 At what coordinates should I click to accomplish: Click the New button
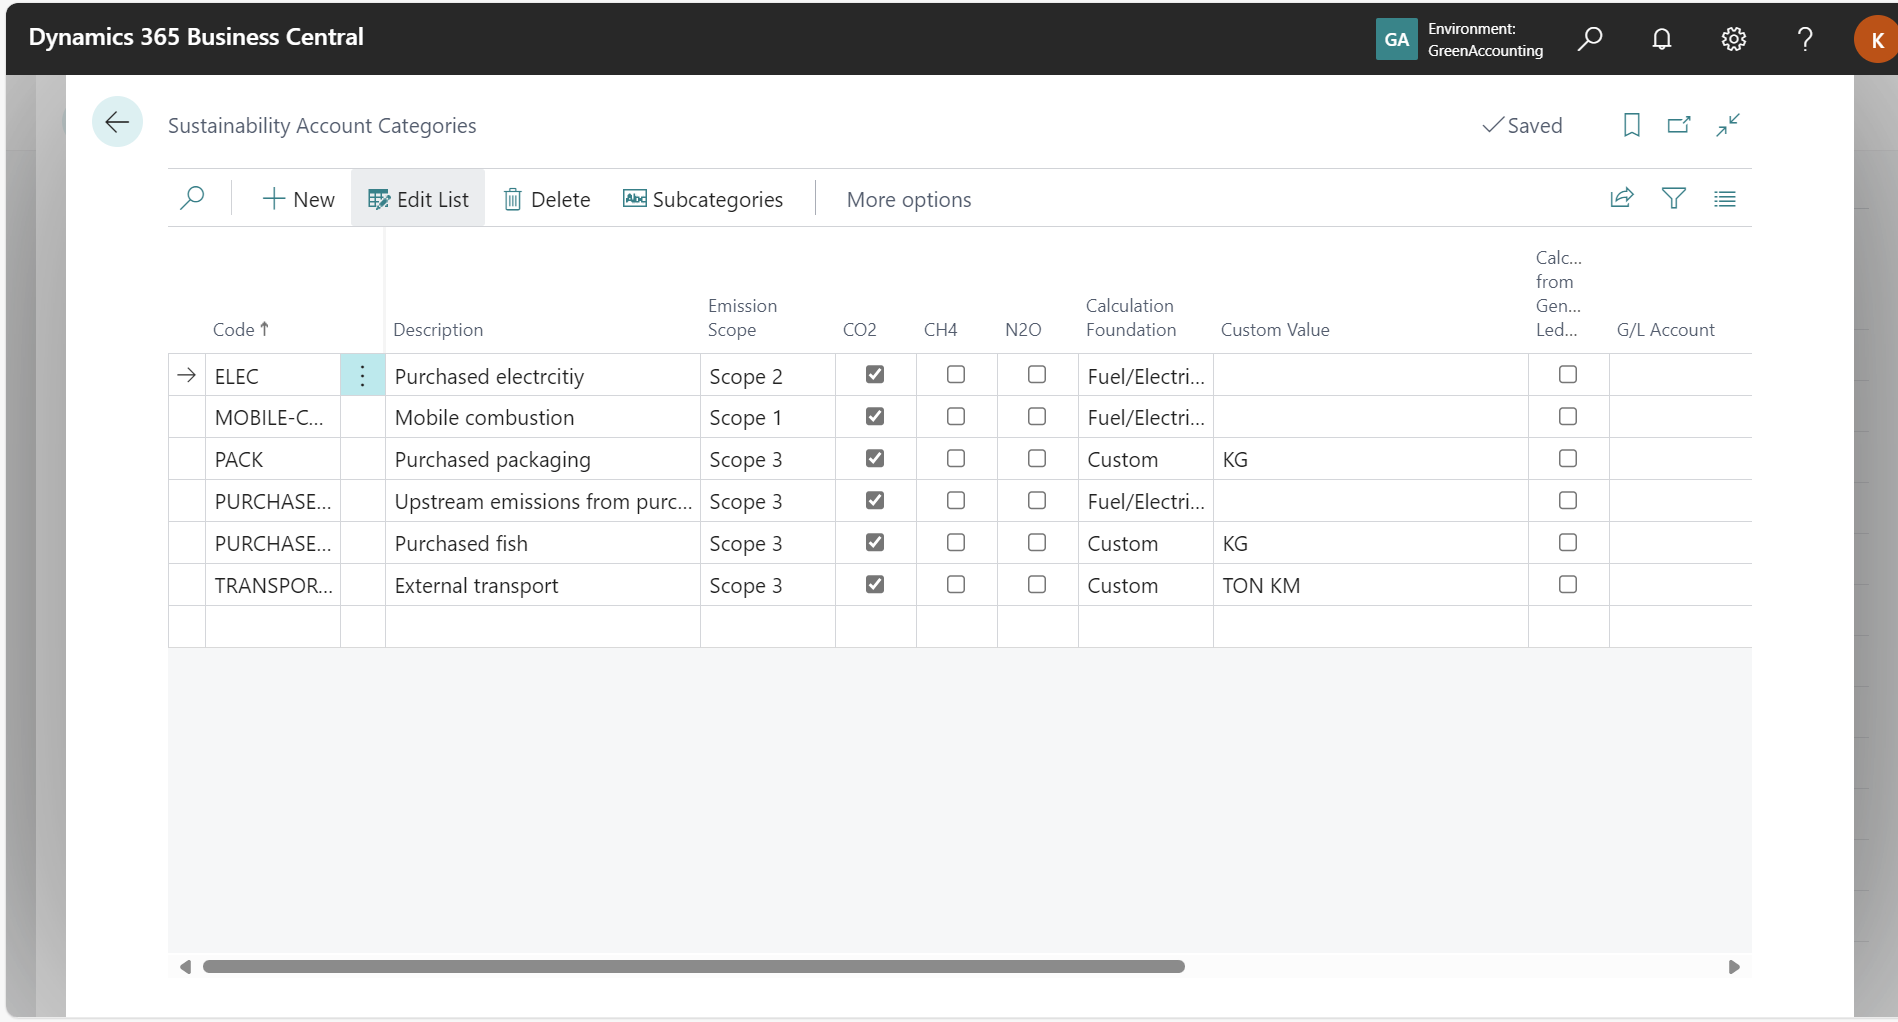pyautogui.click(x=298, y=200)
